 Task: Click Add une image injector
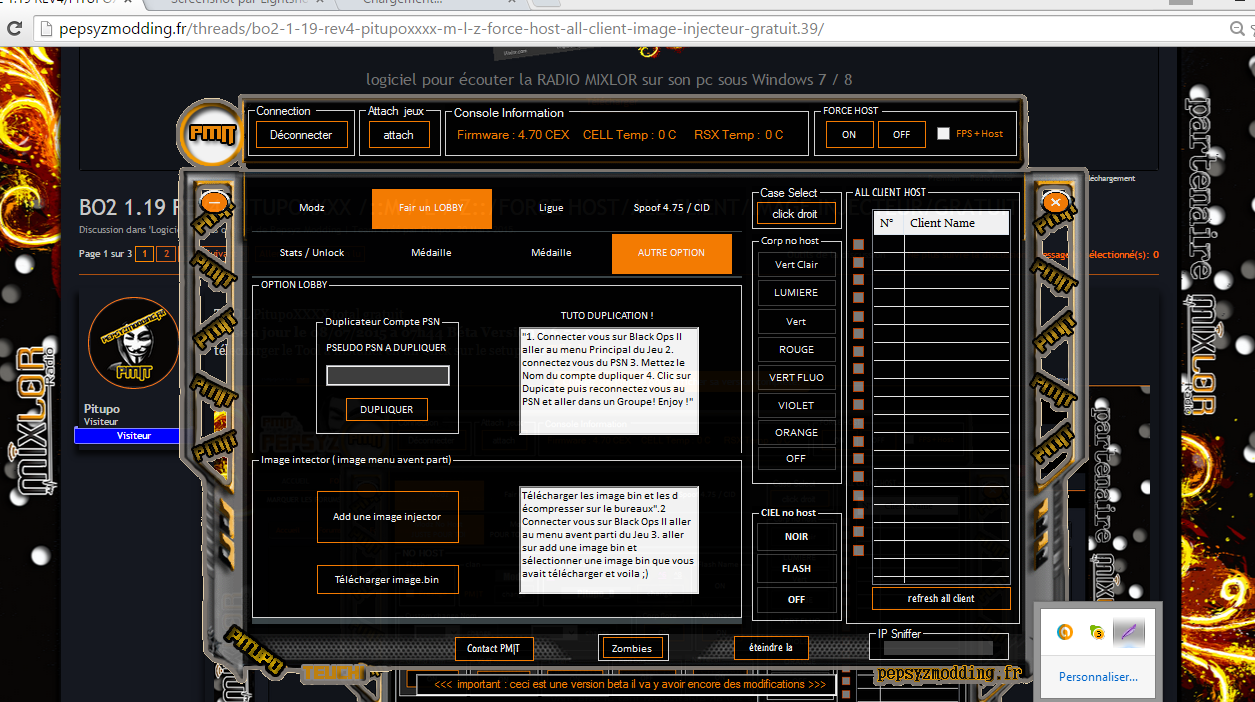point(387,517)
